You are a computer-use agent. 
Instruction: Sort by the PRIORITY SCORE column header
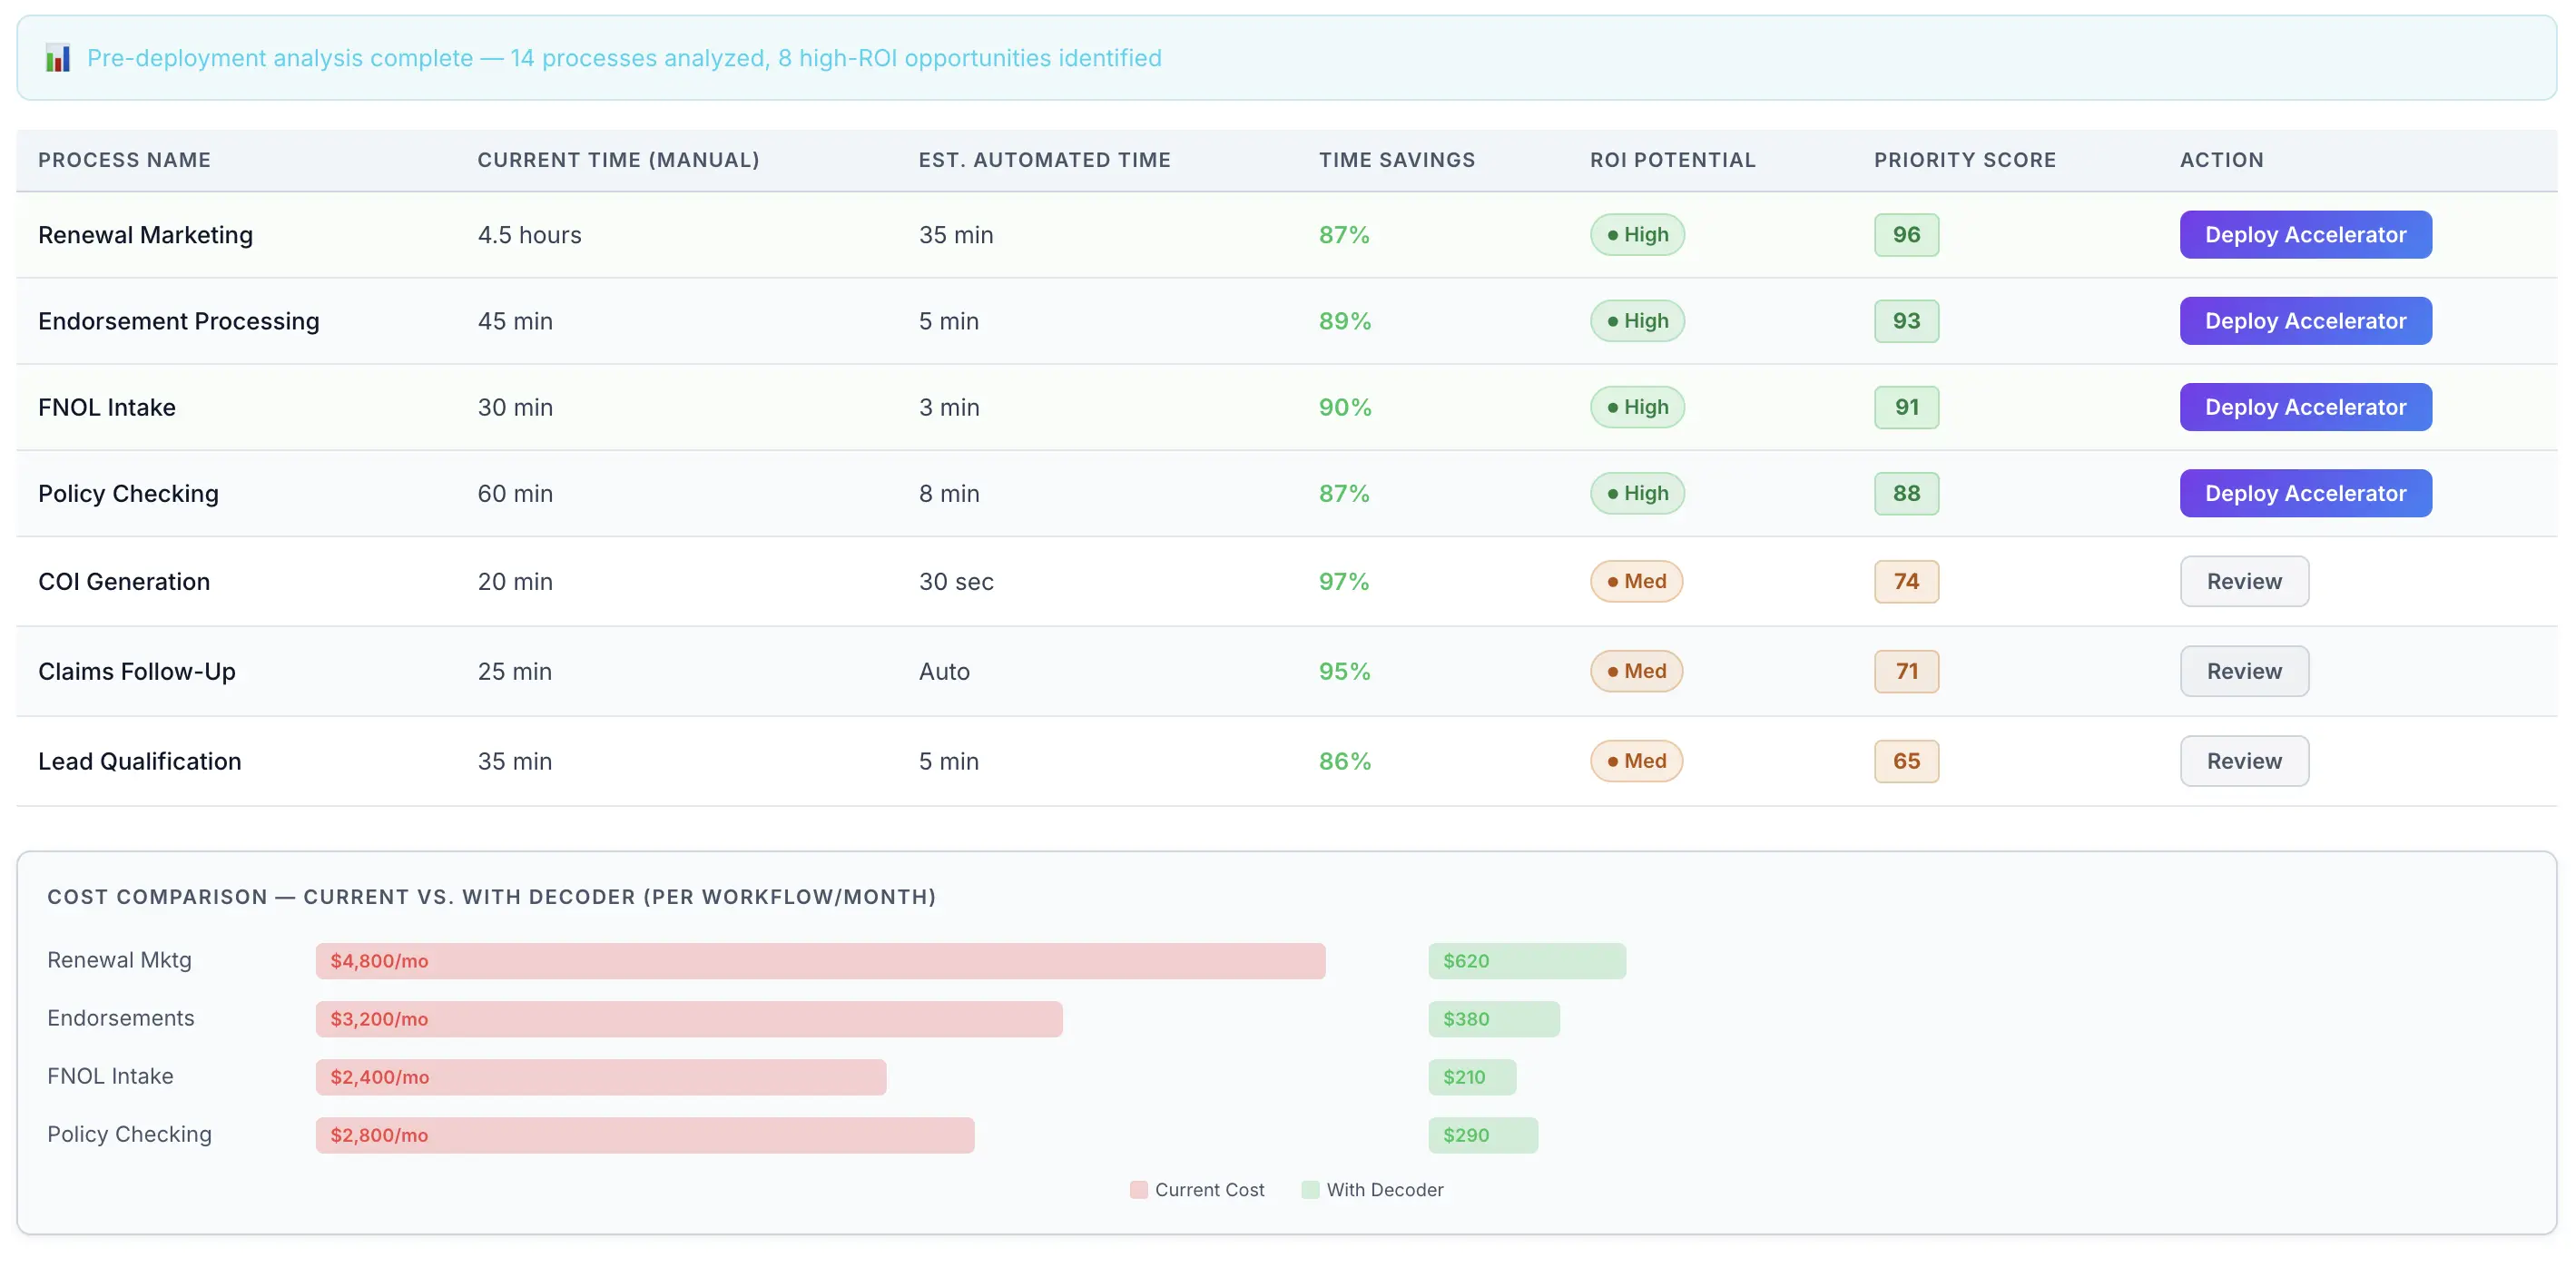coord(1965,160)
